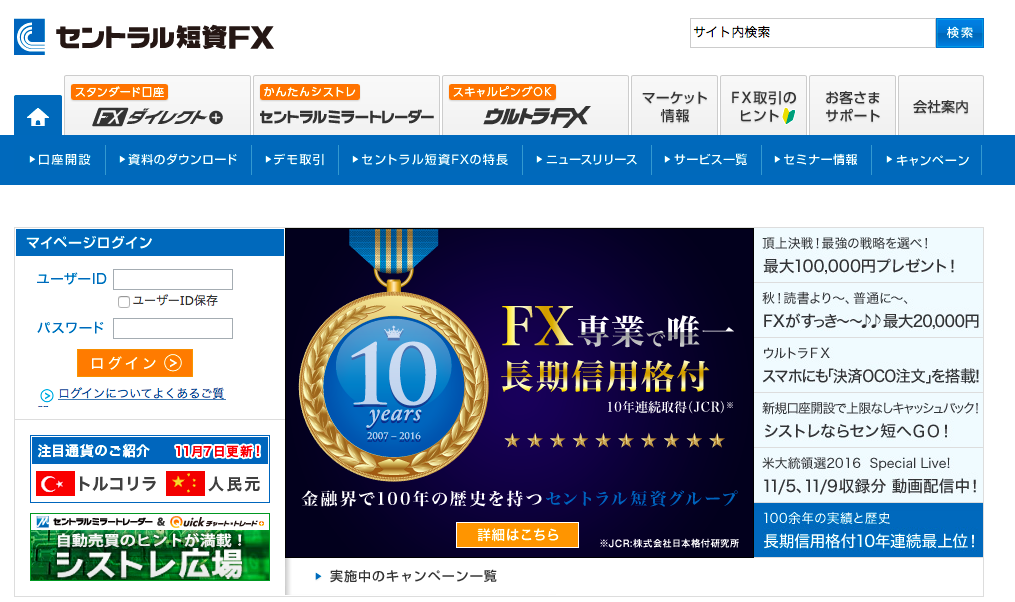Image resolution: width=1015 pixels, height=602 pixels.
Task: Click the マイページログイン panel heading
Action: tap(150, 243)
